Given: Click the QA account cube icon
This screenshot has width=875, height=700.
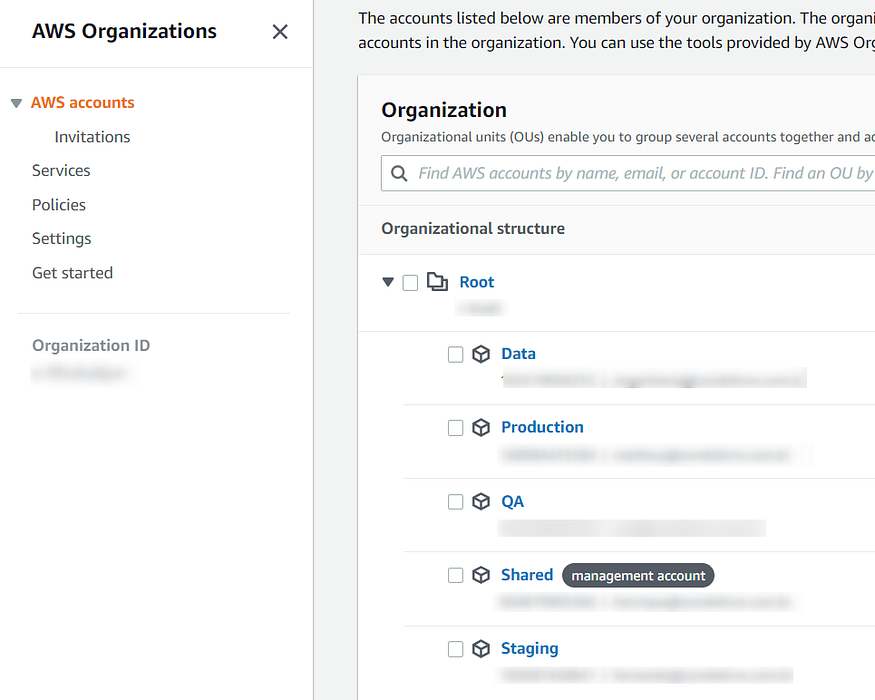Looking at the screenshot, I should coord(481,502).
